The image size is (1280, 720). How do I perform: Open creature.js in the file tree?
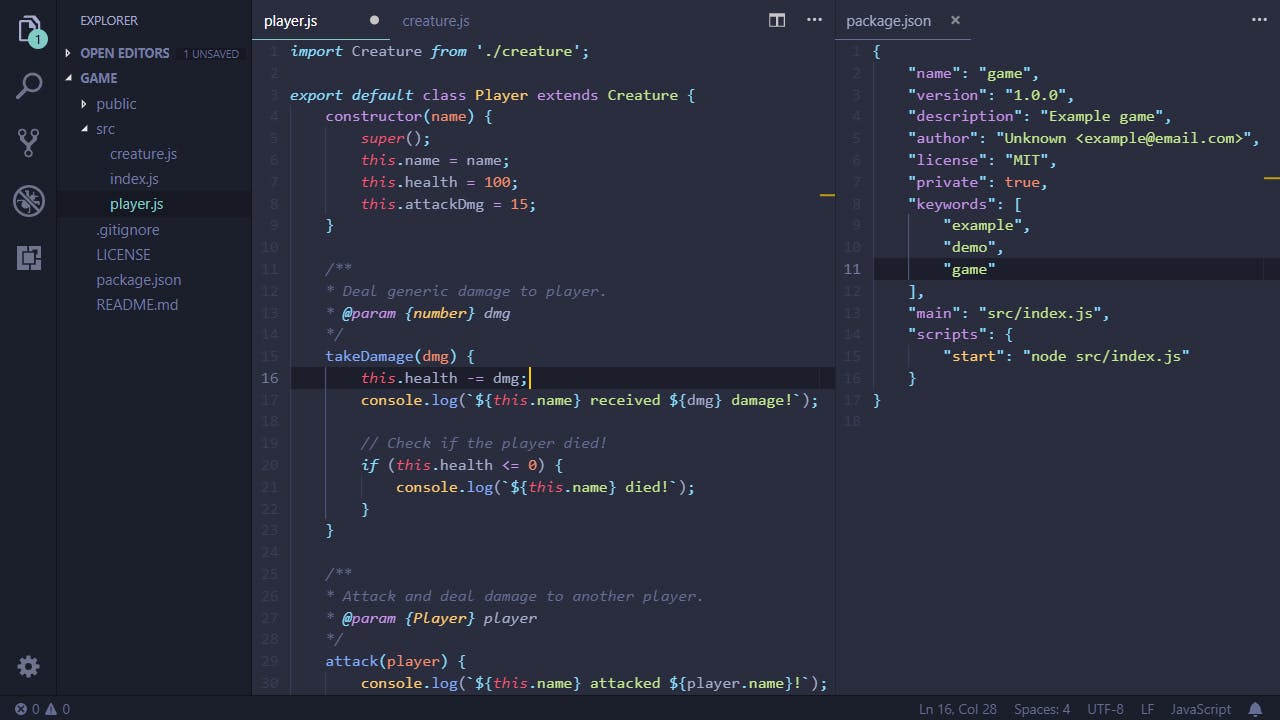point(143,154)
